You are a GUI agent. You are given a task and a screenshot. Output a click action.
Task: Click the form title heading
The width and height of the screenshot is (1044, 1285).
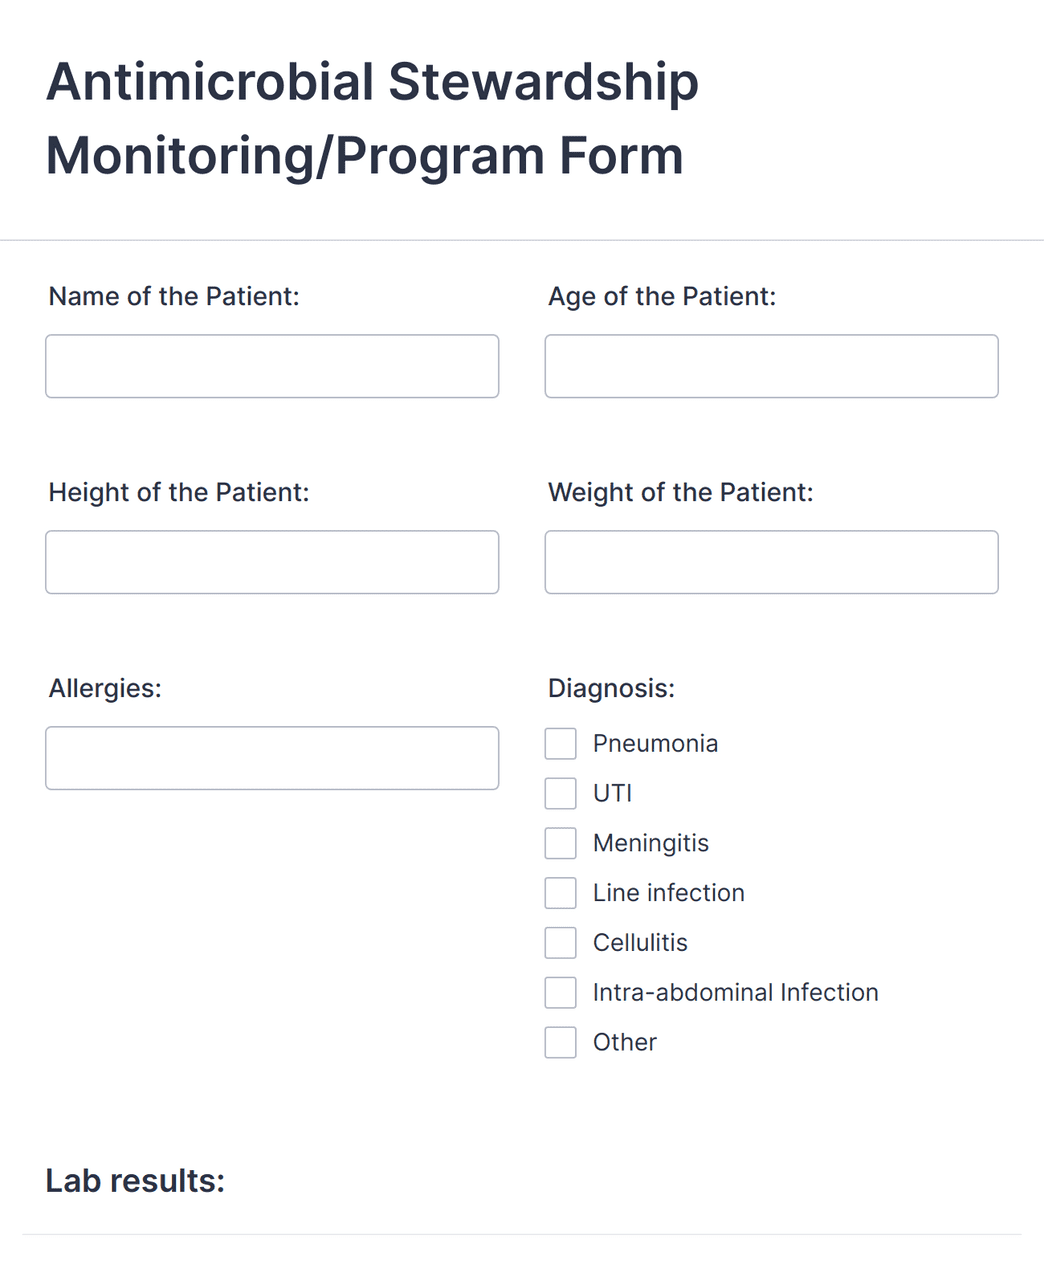pos(372,119)
